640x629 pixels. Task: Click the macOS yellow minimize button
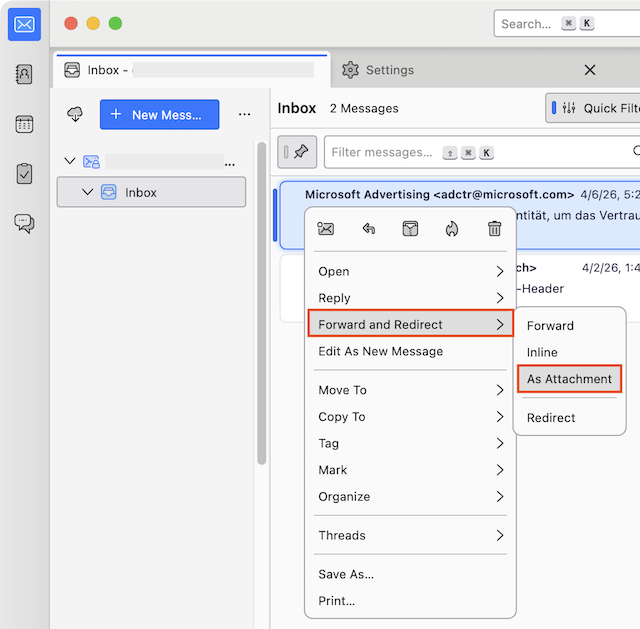tap(93, 23)
